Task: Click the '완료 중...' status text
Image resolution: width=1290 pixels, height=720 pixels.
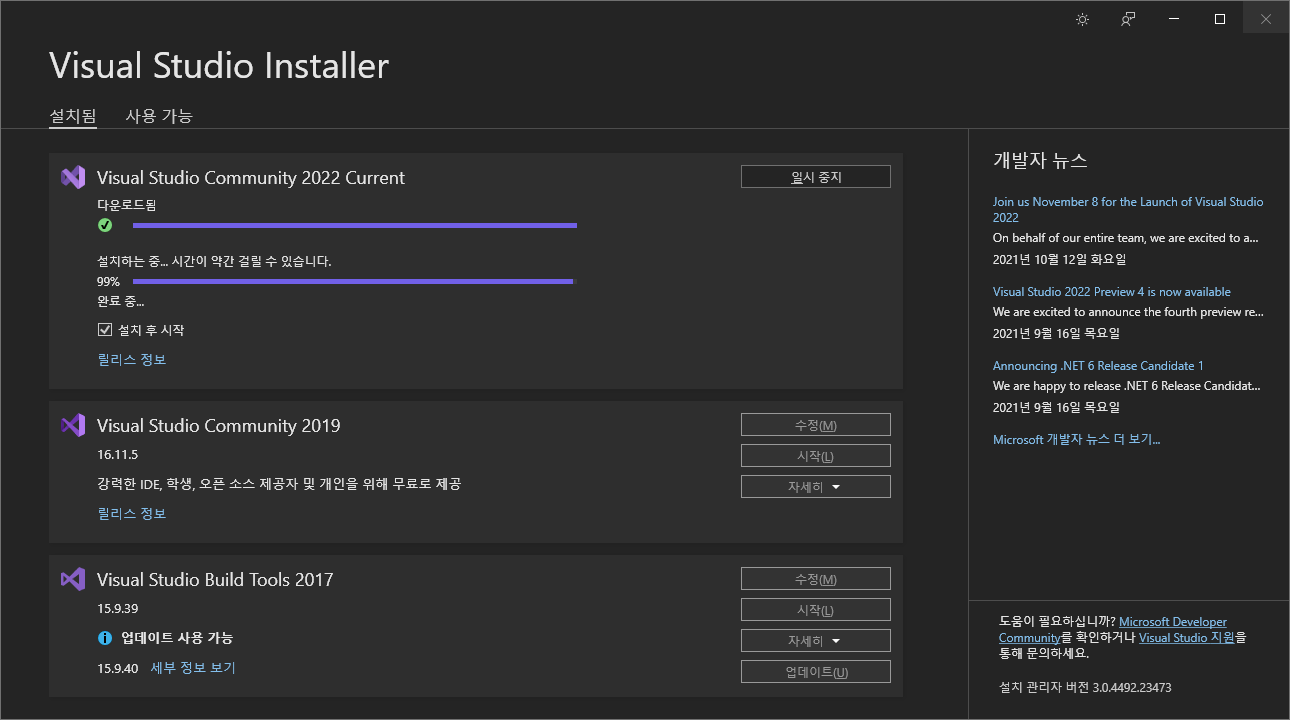Action: pos(120,300)
